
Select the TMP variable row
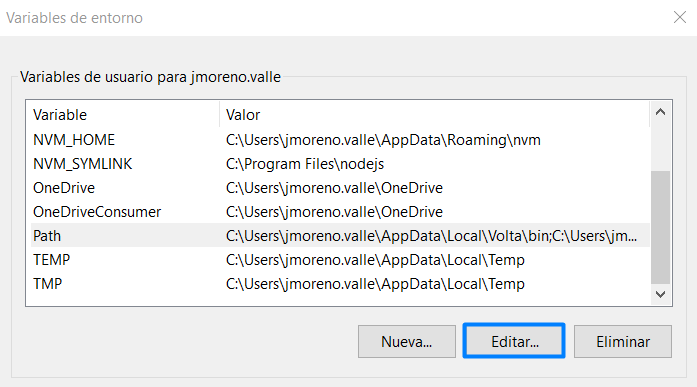pyautogui.click(x=340, y=283)
